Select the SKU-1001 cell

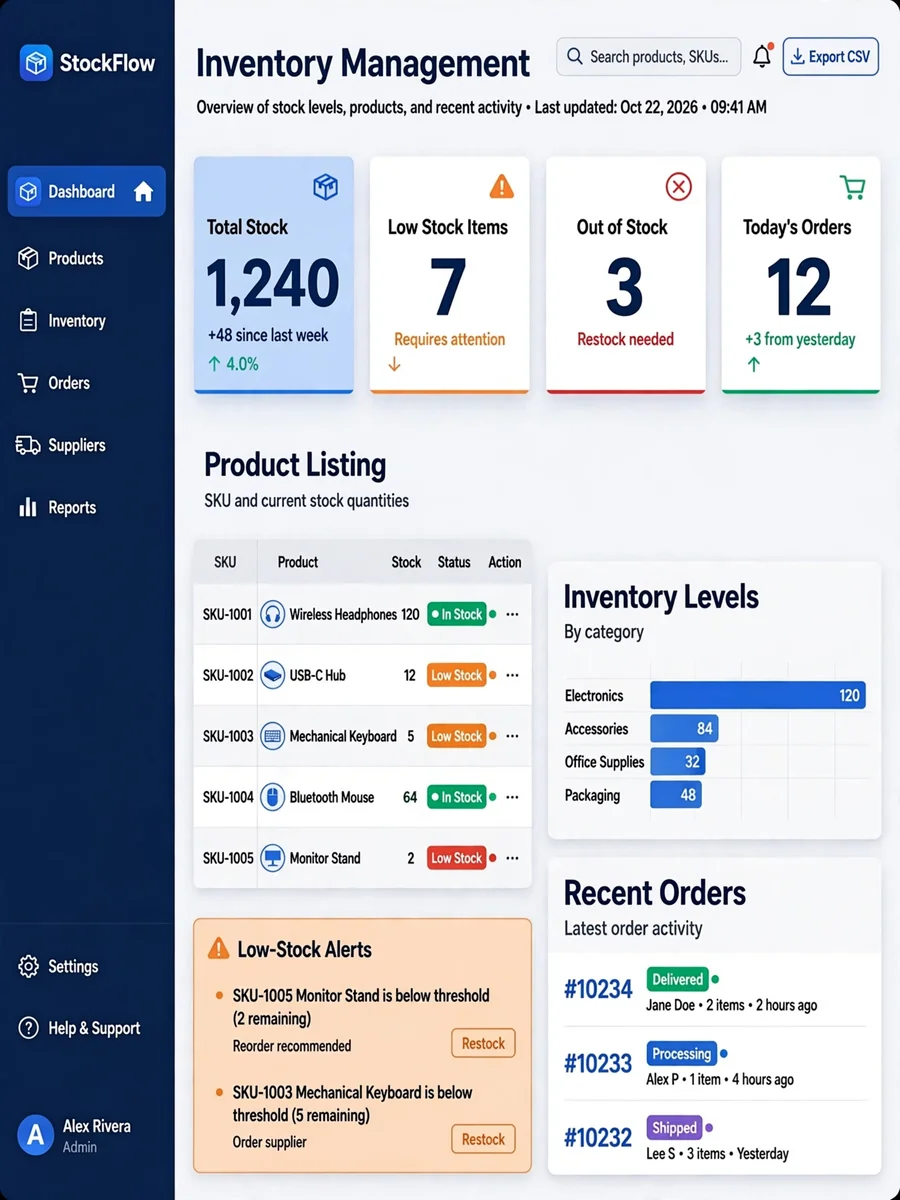click(x=227, y=614)
